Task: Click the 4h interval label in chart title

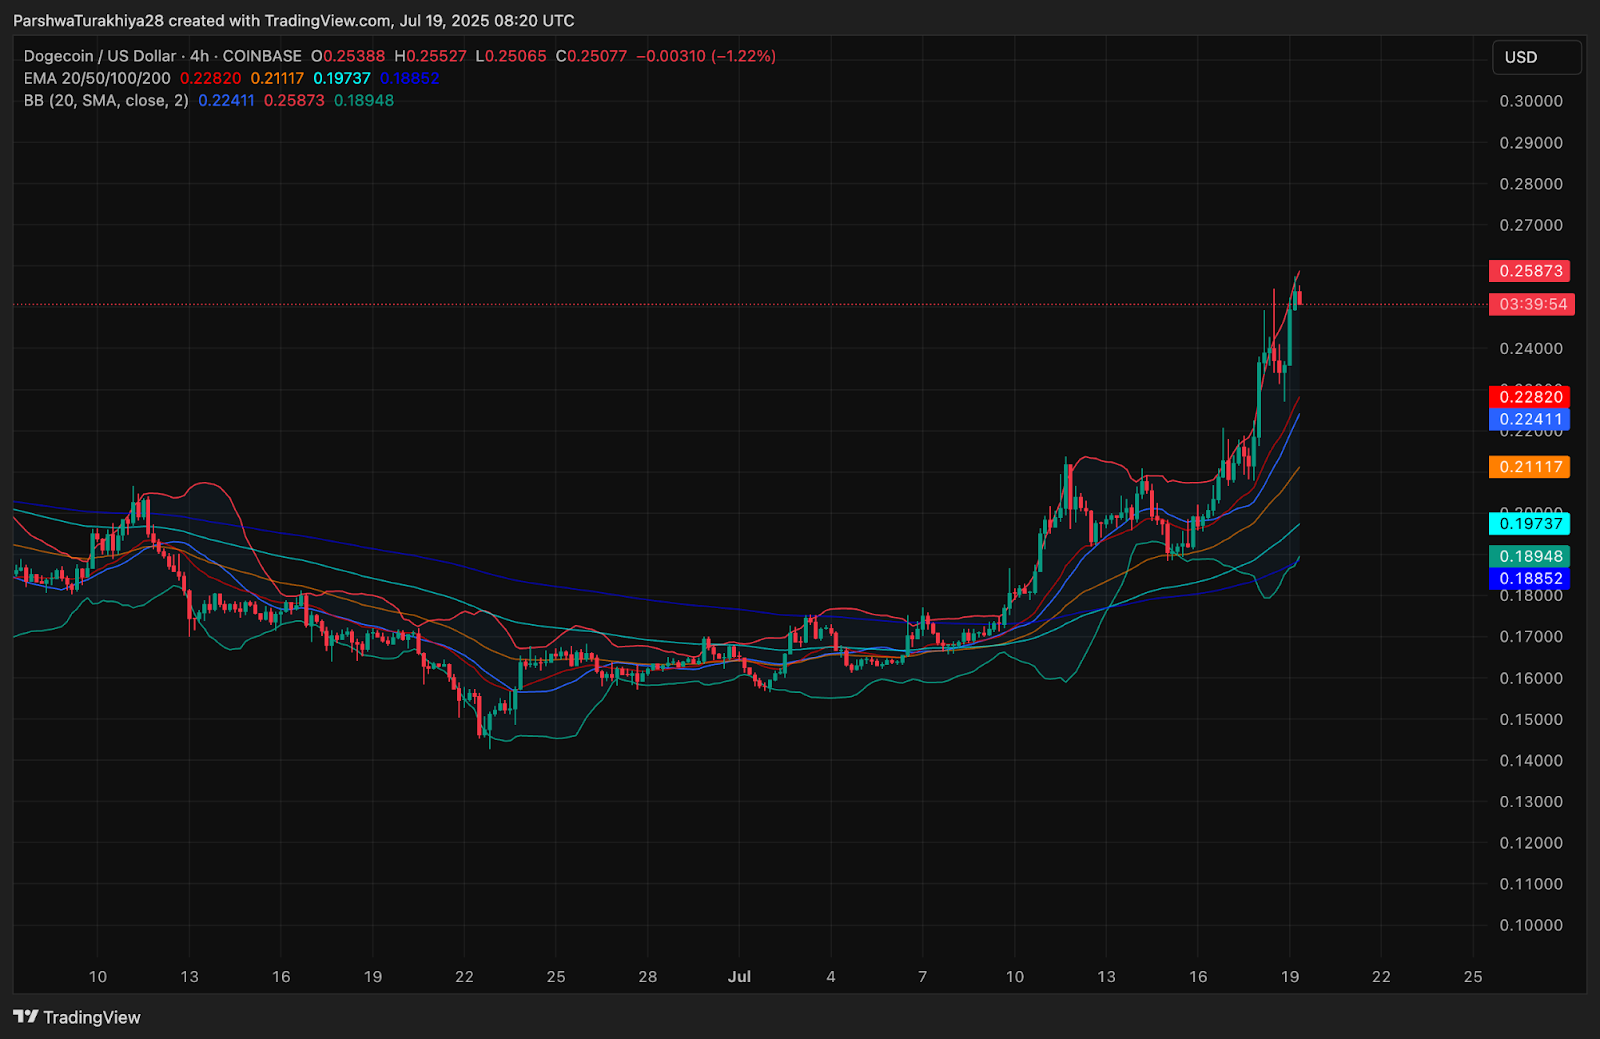Action: [x=199, y=56]
